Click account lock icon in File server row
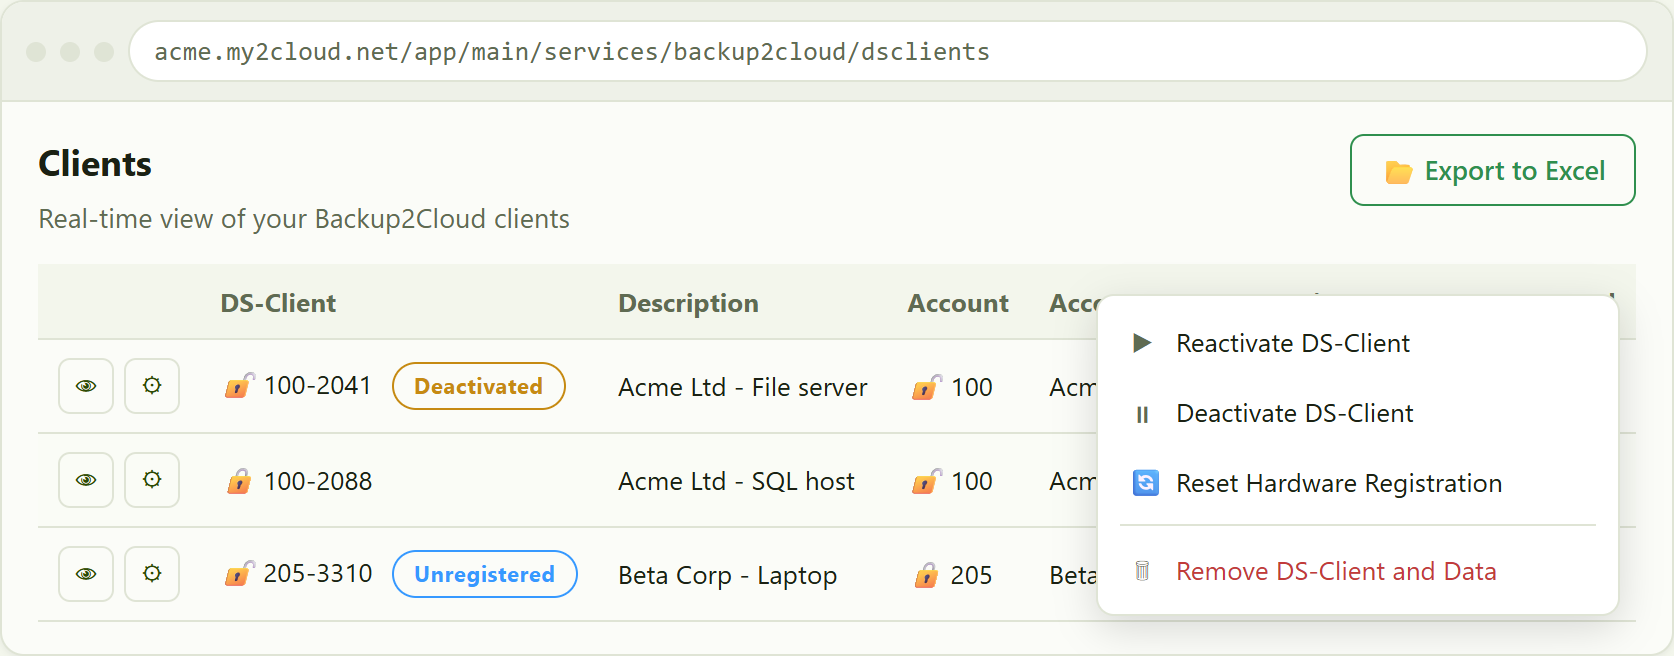Viewport: 1674px width, 656px height. [926, 387]
